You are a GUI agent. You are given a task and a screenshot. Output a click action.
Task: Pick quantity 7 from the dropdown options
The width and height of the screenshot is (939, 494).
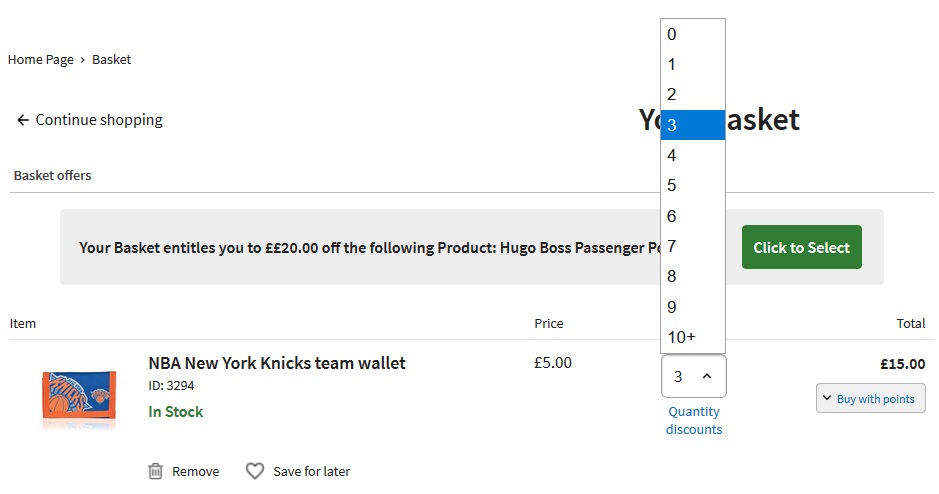693,246
